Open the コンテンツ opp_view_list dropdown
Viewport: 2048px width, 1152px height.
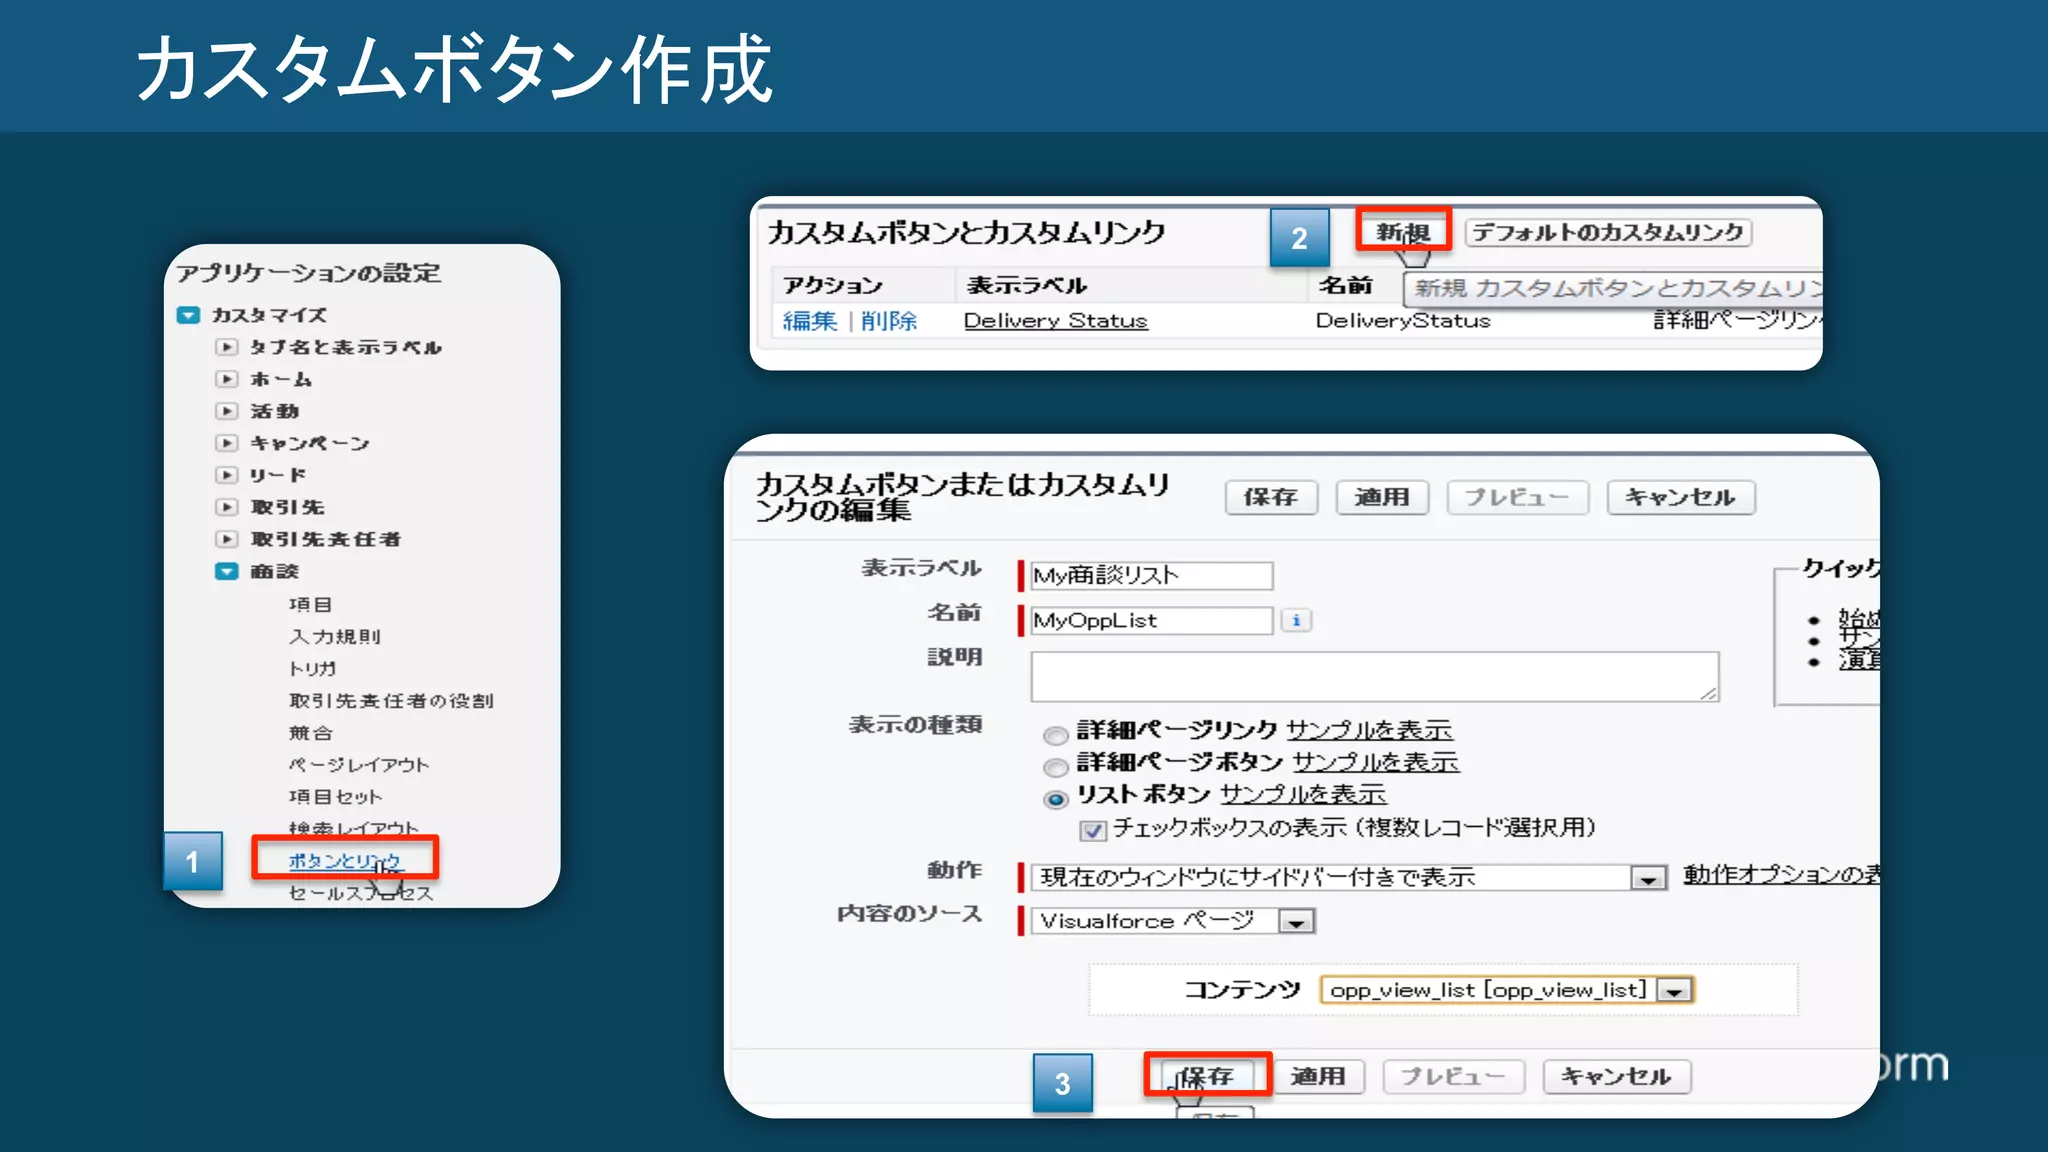[1675, 990]
